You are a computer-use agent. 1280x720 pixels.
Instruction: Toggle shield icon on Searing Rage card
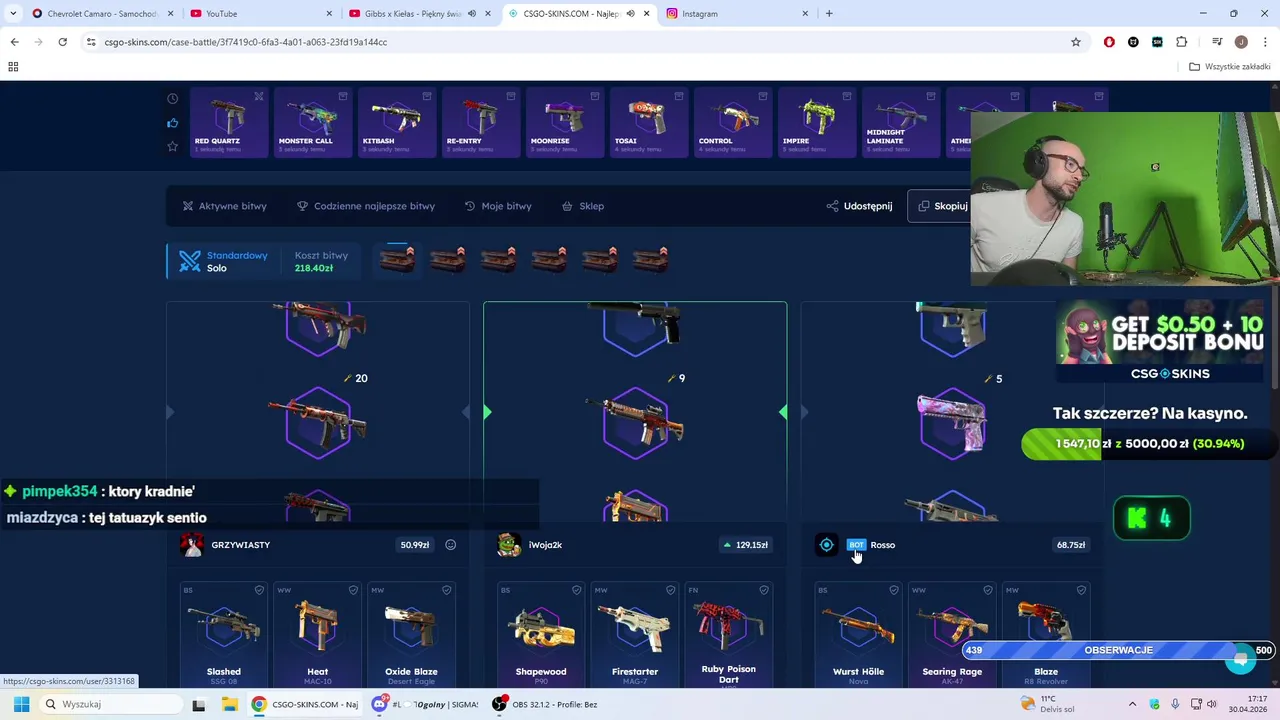[988, 590]
